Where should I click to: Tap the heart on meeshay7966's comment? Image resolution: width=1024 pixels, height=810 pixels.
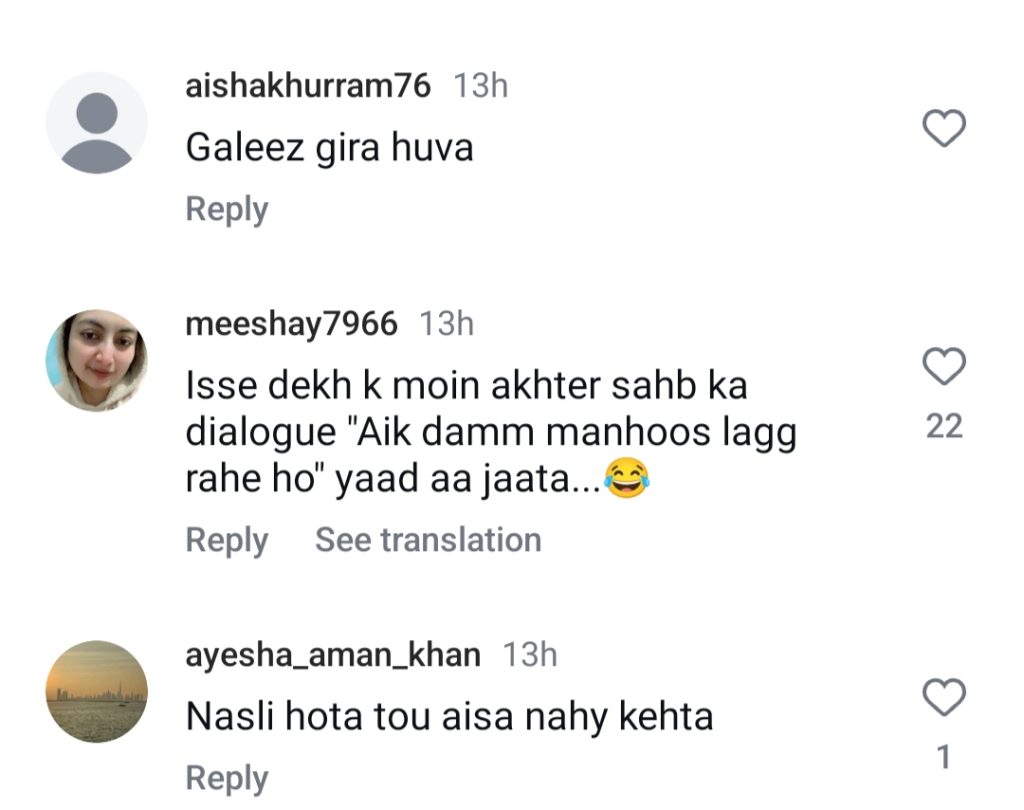(x=943, y=367)
